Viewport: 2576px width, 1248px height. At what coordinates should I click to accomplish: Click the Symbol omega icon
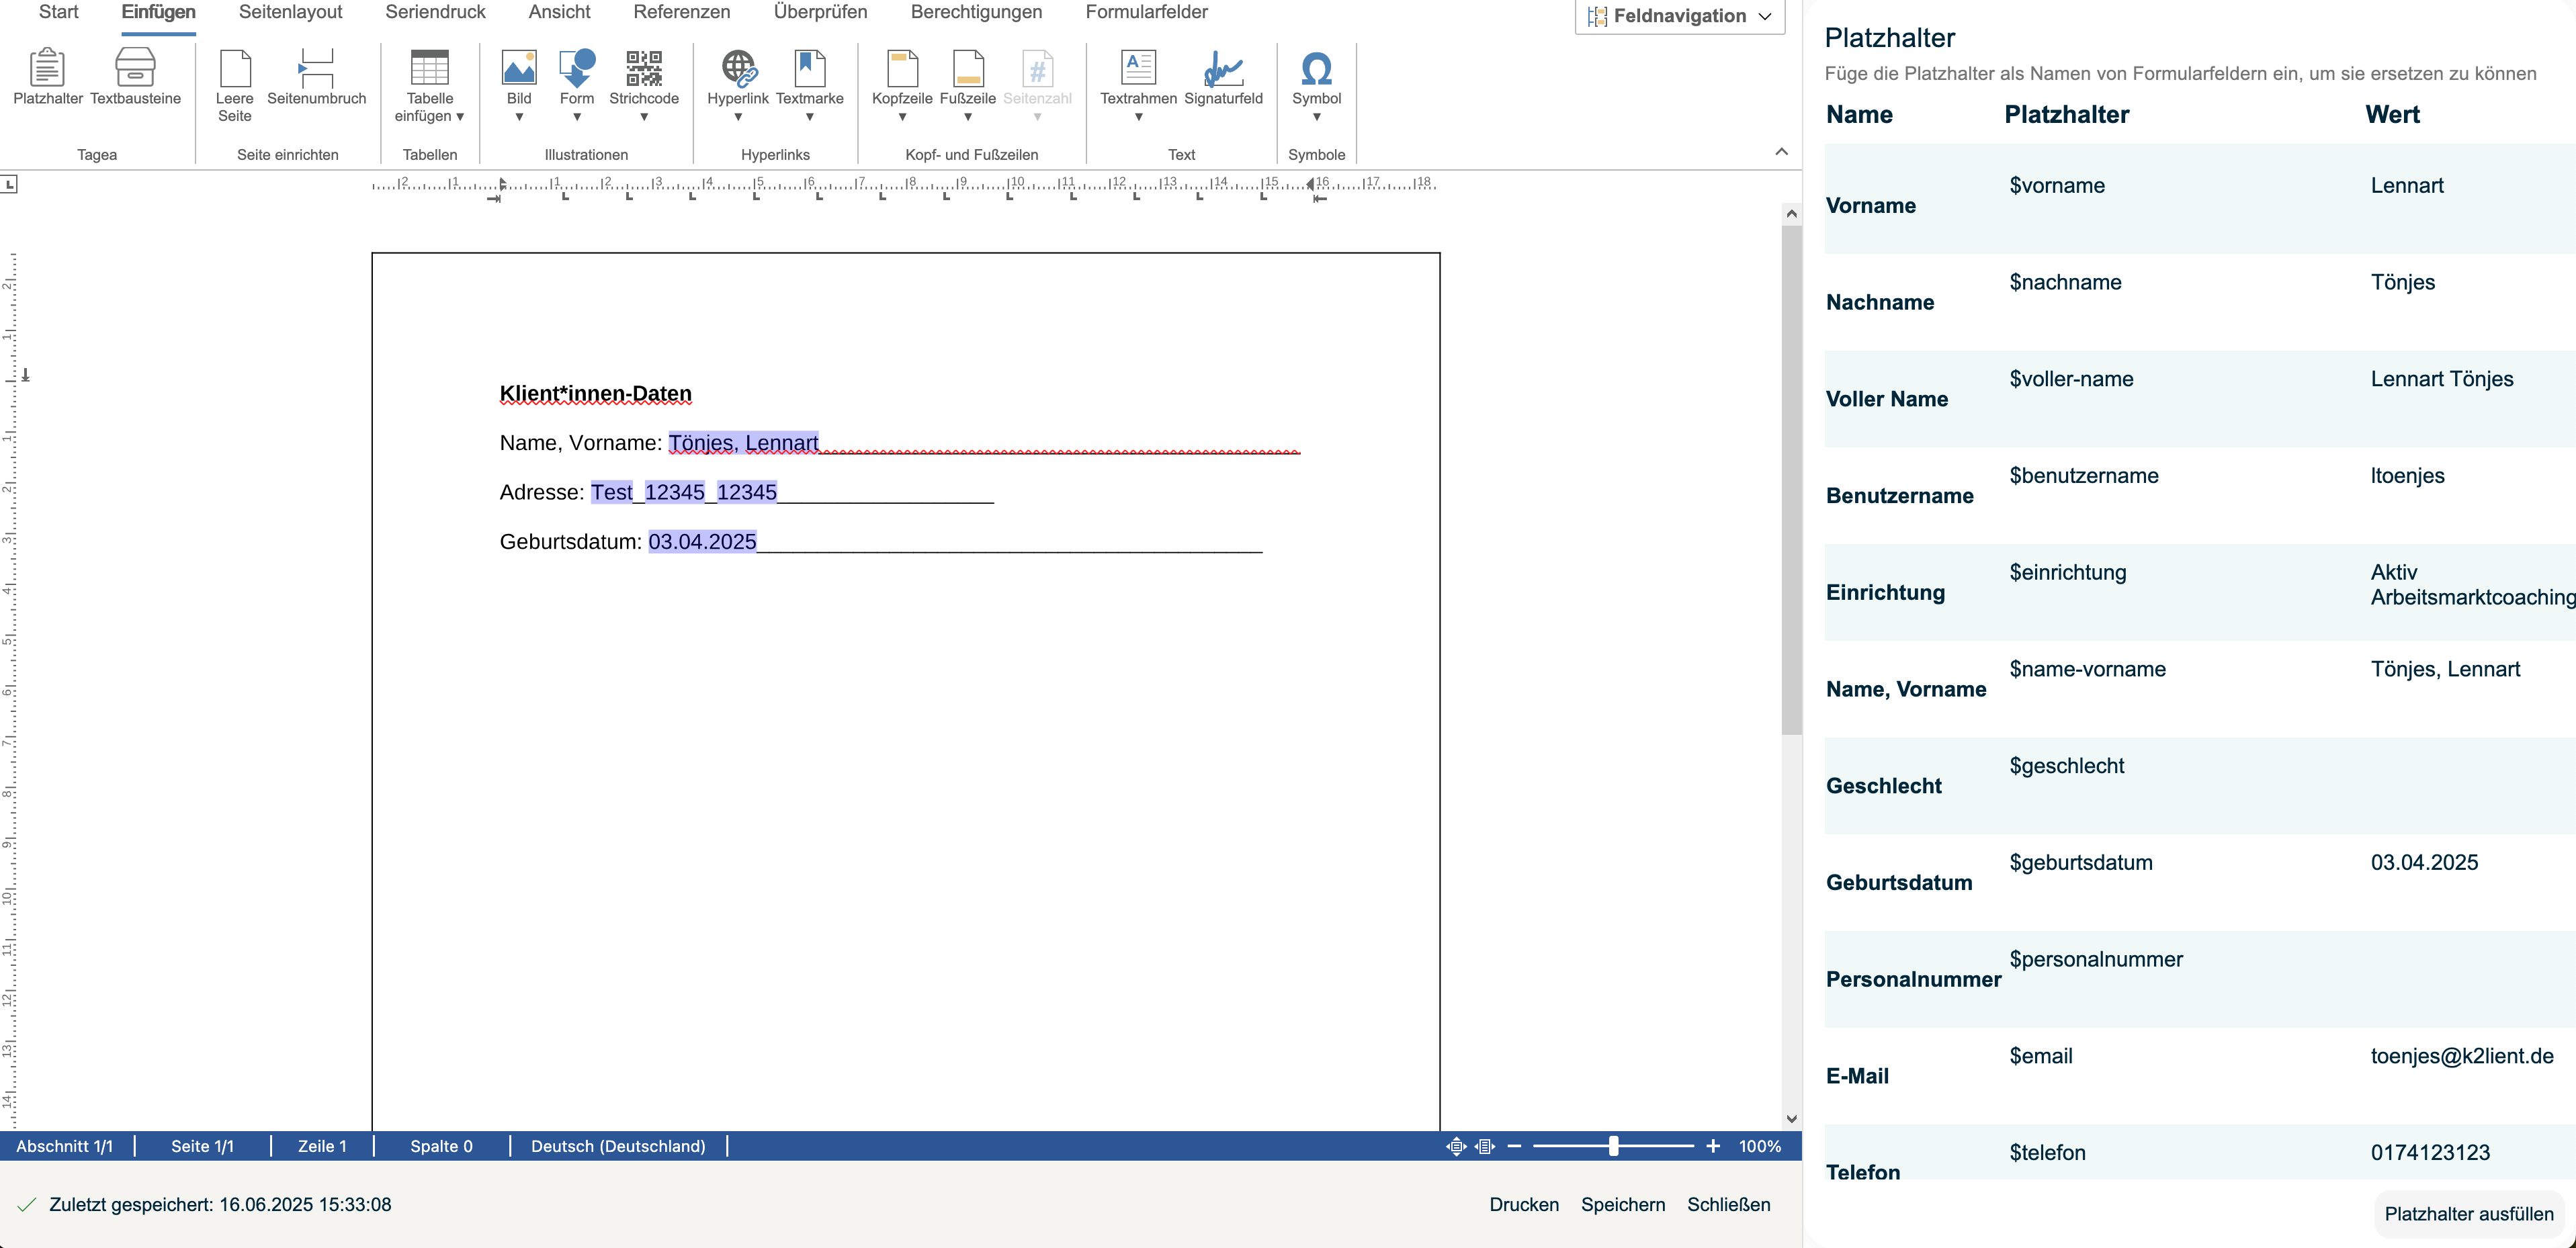(1316, 68)
